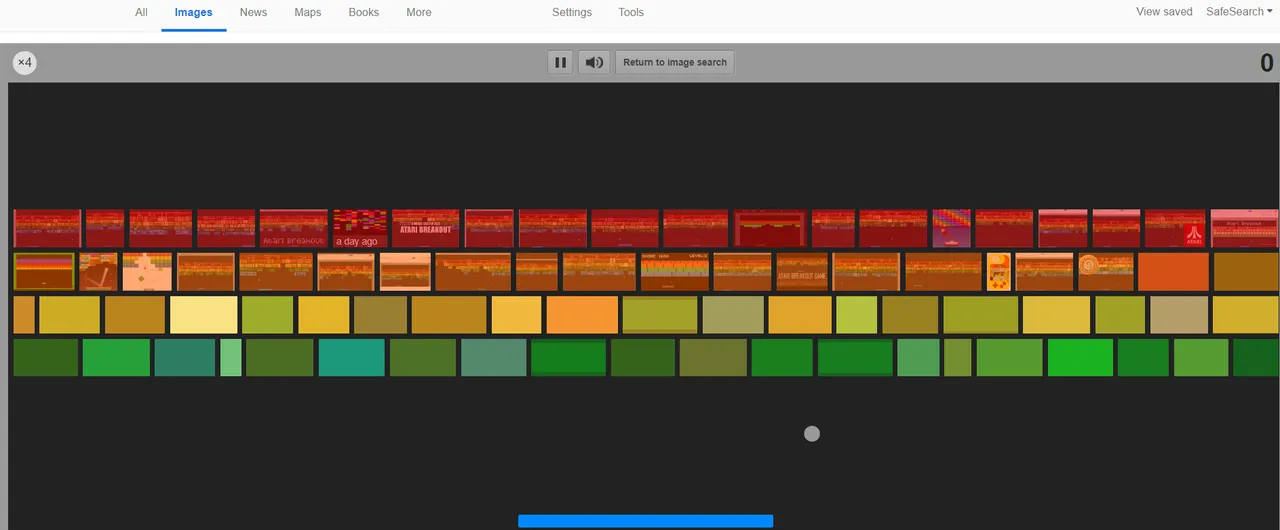
Task: Click the tan beige brick in yellow row
Action: coord(1179,315)
